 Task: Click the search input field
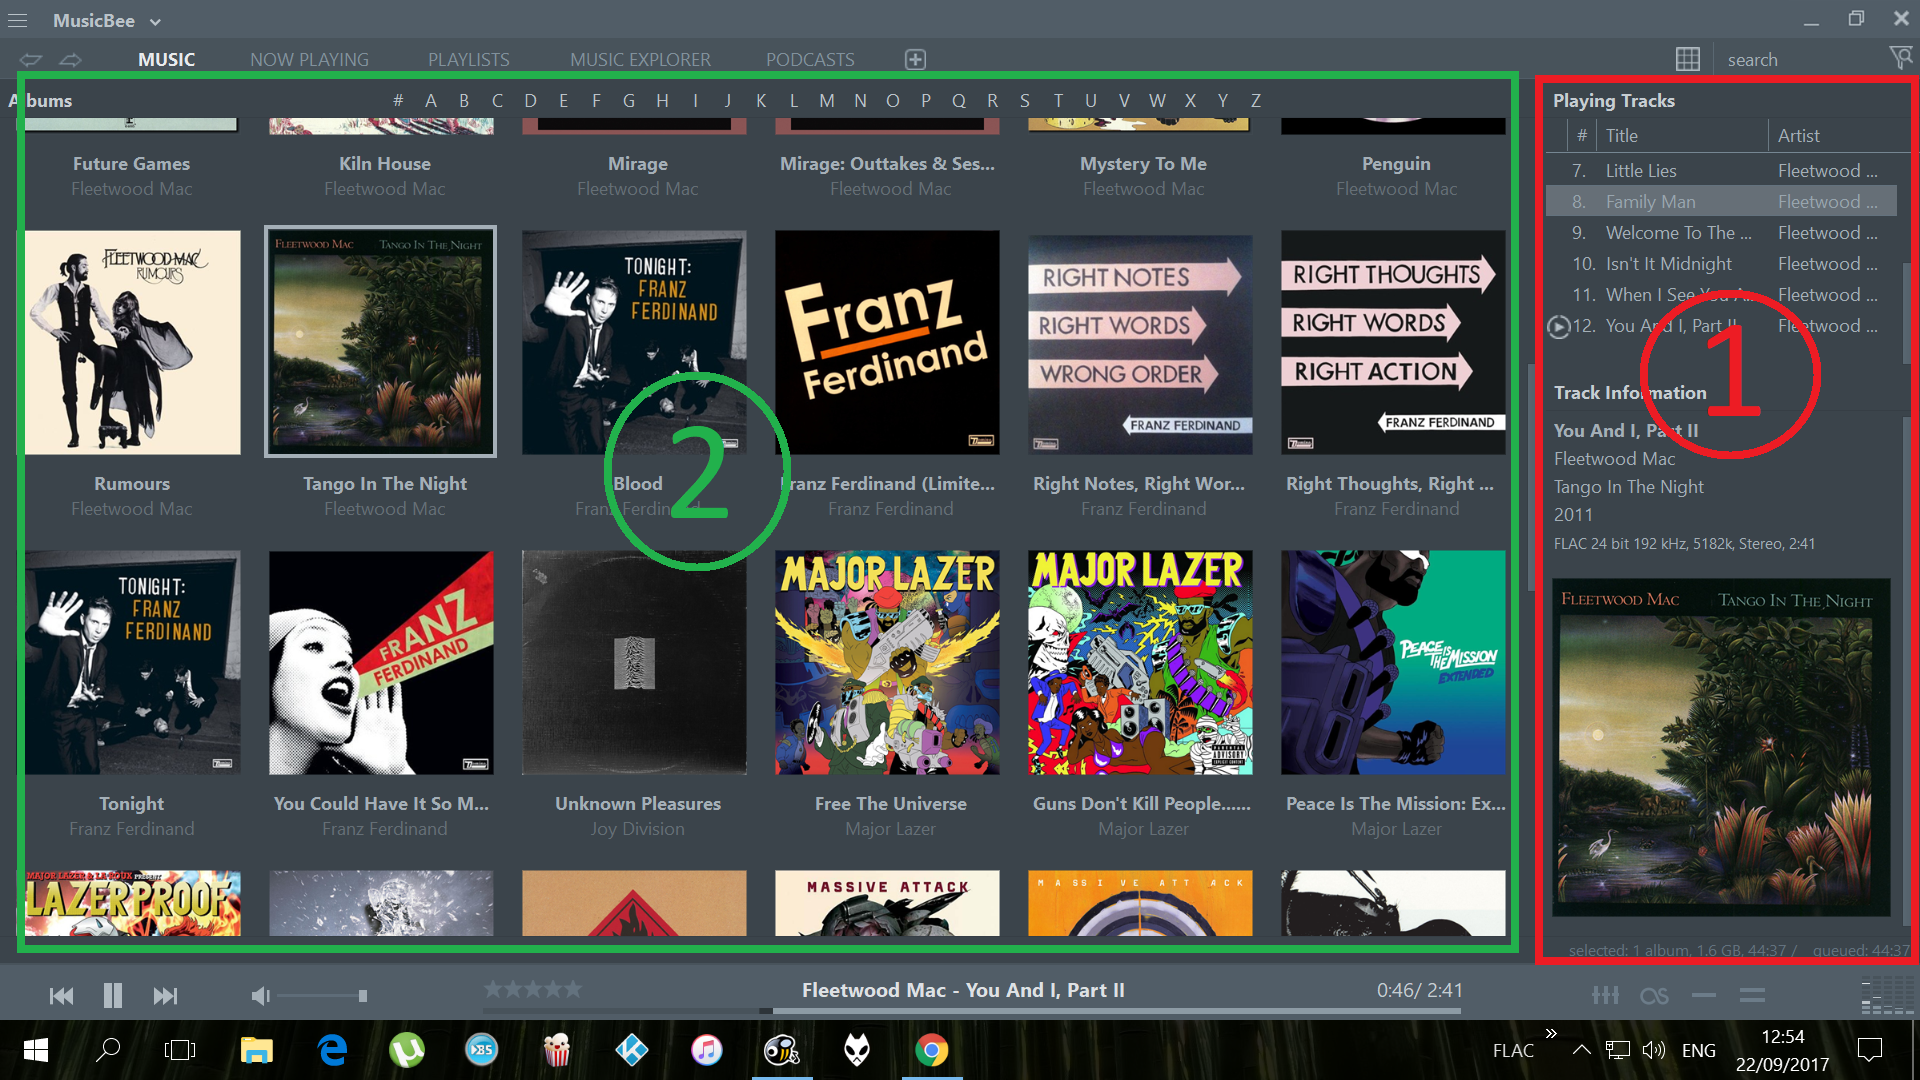tap(1800, 60)
